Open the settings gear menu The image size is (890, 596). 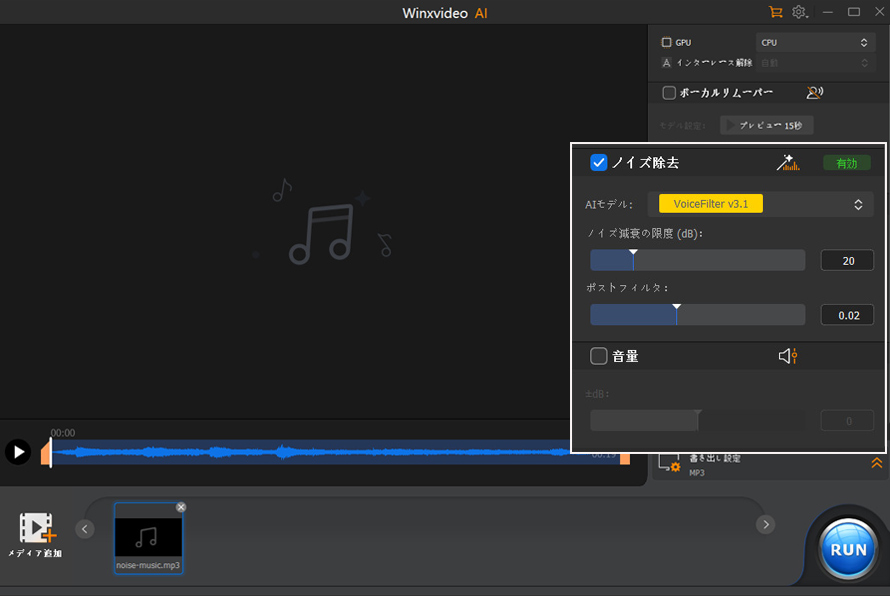click(800, 12)
